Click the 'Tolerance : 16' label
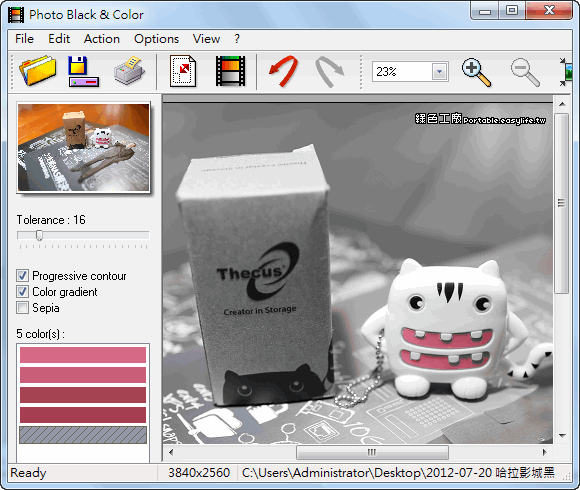This screenshot has width=580, height=490. pos(51,220)
